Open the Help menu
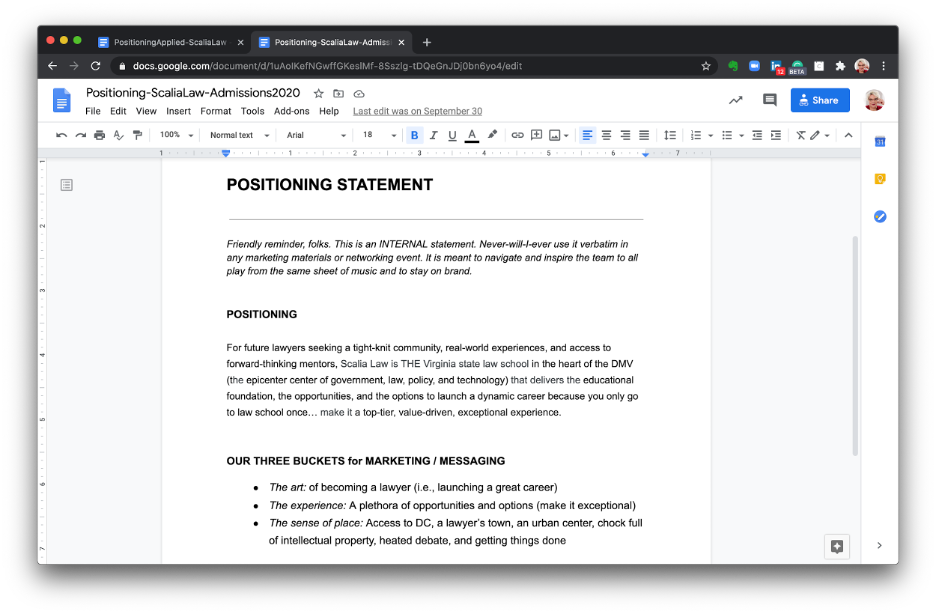Viewport: 936px width, 614px height. [x=328, y=111]
